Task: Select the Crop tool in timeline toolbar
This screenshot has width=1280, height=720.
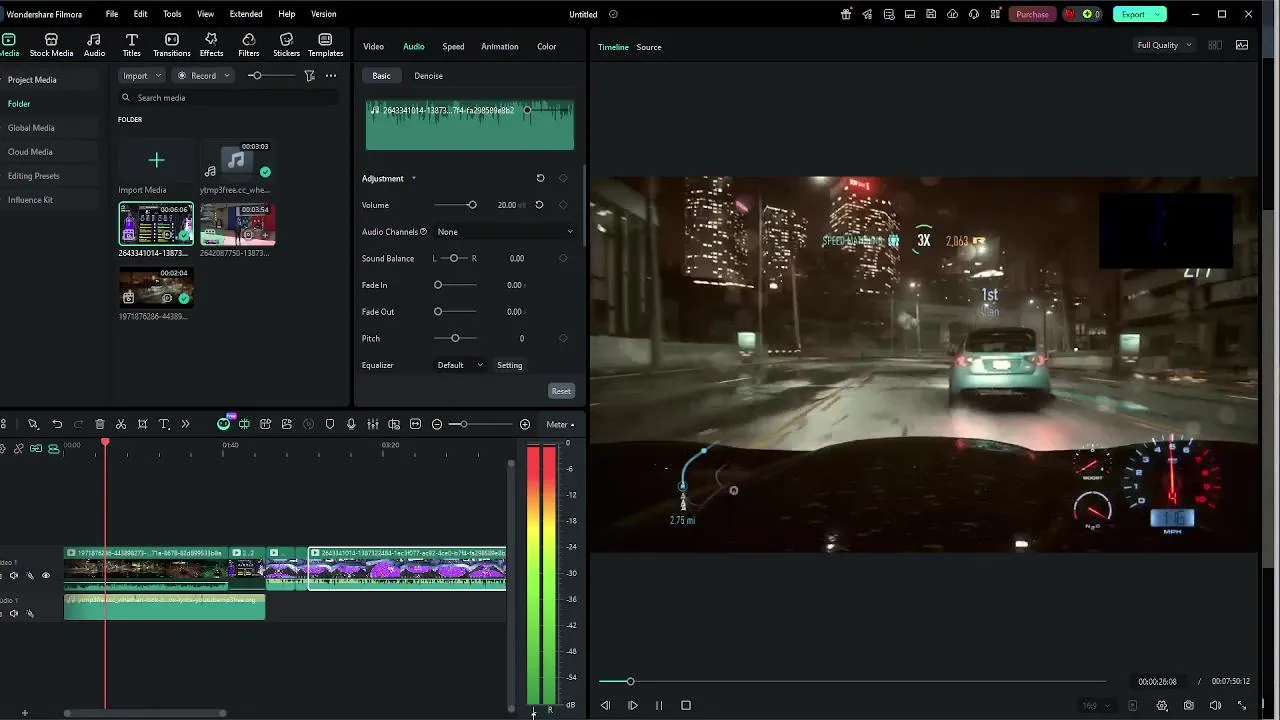Action: tap(143, 425)
